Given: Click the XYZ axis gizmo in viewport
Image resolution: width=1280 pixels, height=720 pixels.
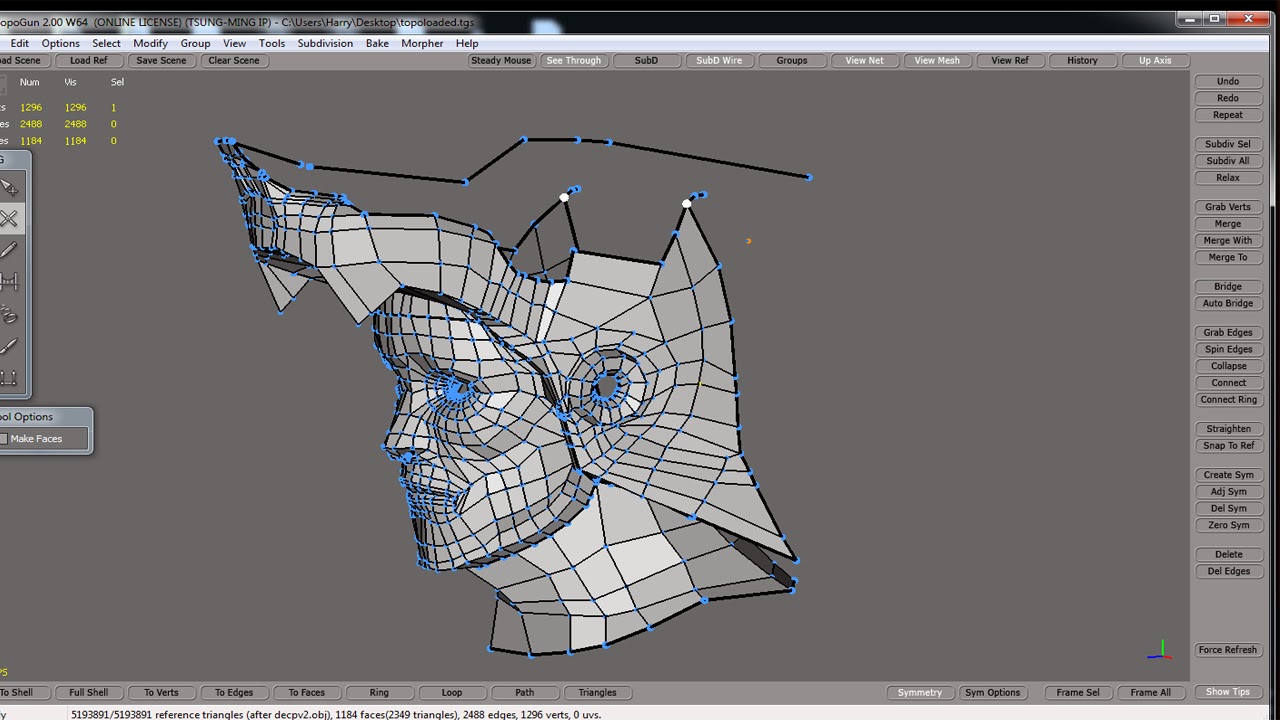Looking at the screenshot, I should pyautogui.click(x=1160, y=652).
